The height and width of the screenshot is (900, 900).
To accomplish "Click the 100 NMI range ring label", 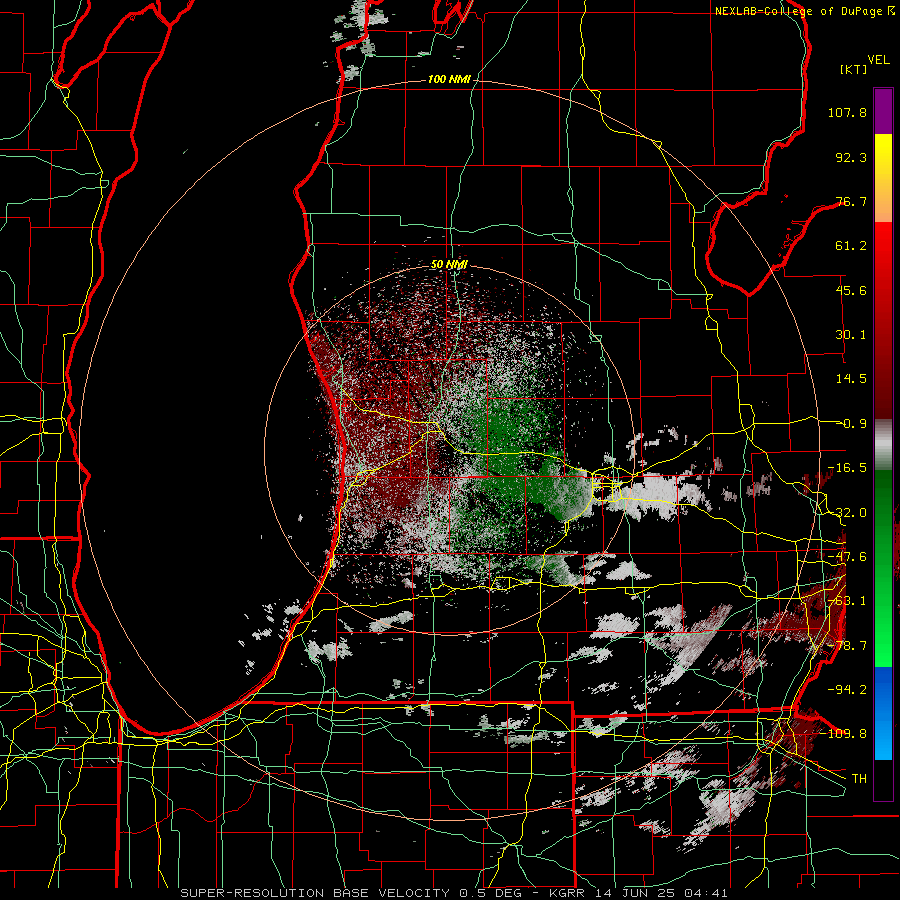I will pos(449,79).
